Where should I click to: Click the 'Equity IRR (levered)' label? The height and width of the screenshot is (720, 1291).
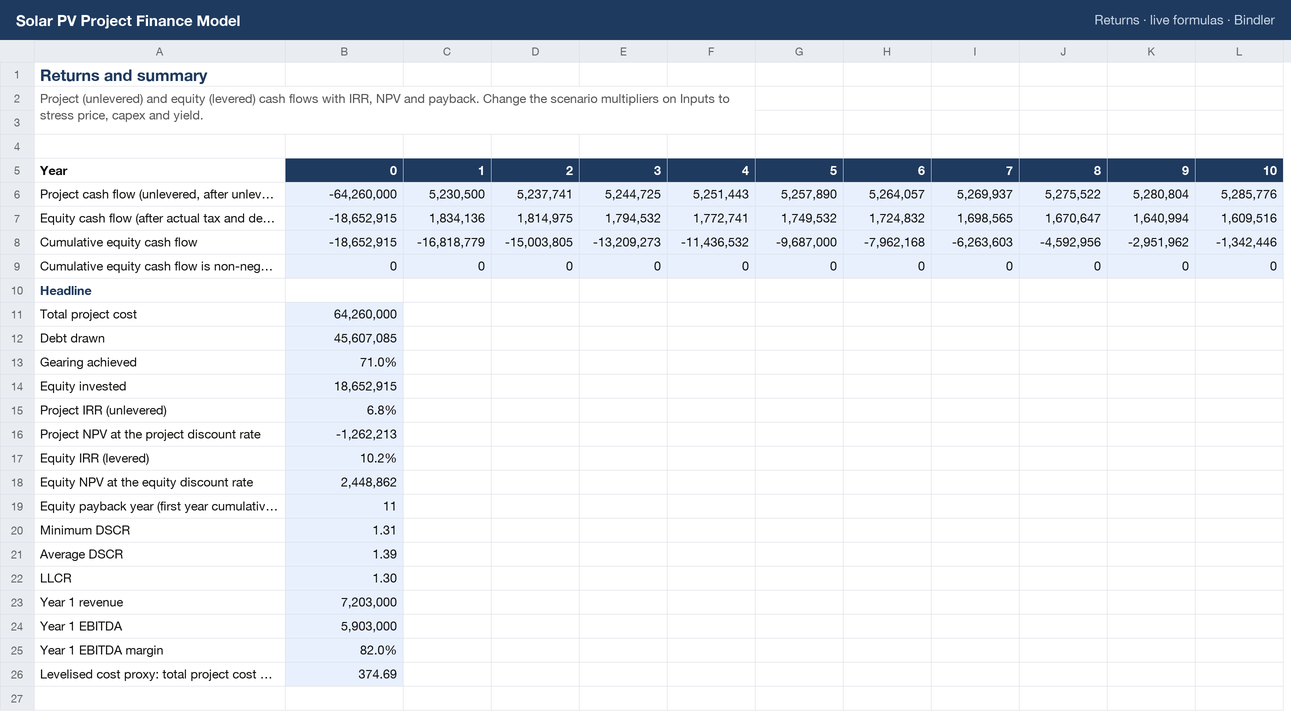pos(160,458)
